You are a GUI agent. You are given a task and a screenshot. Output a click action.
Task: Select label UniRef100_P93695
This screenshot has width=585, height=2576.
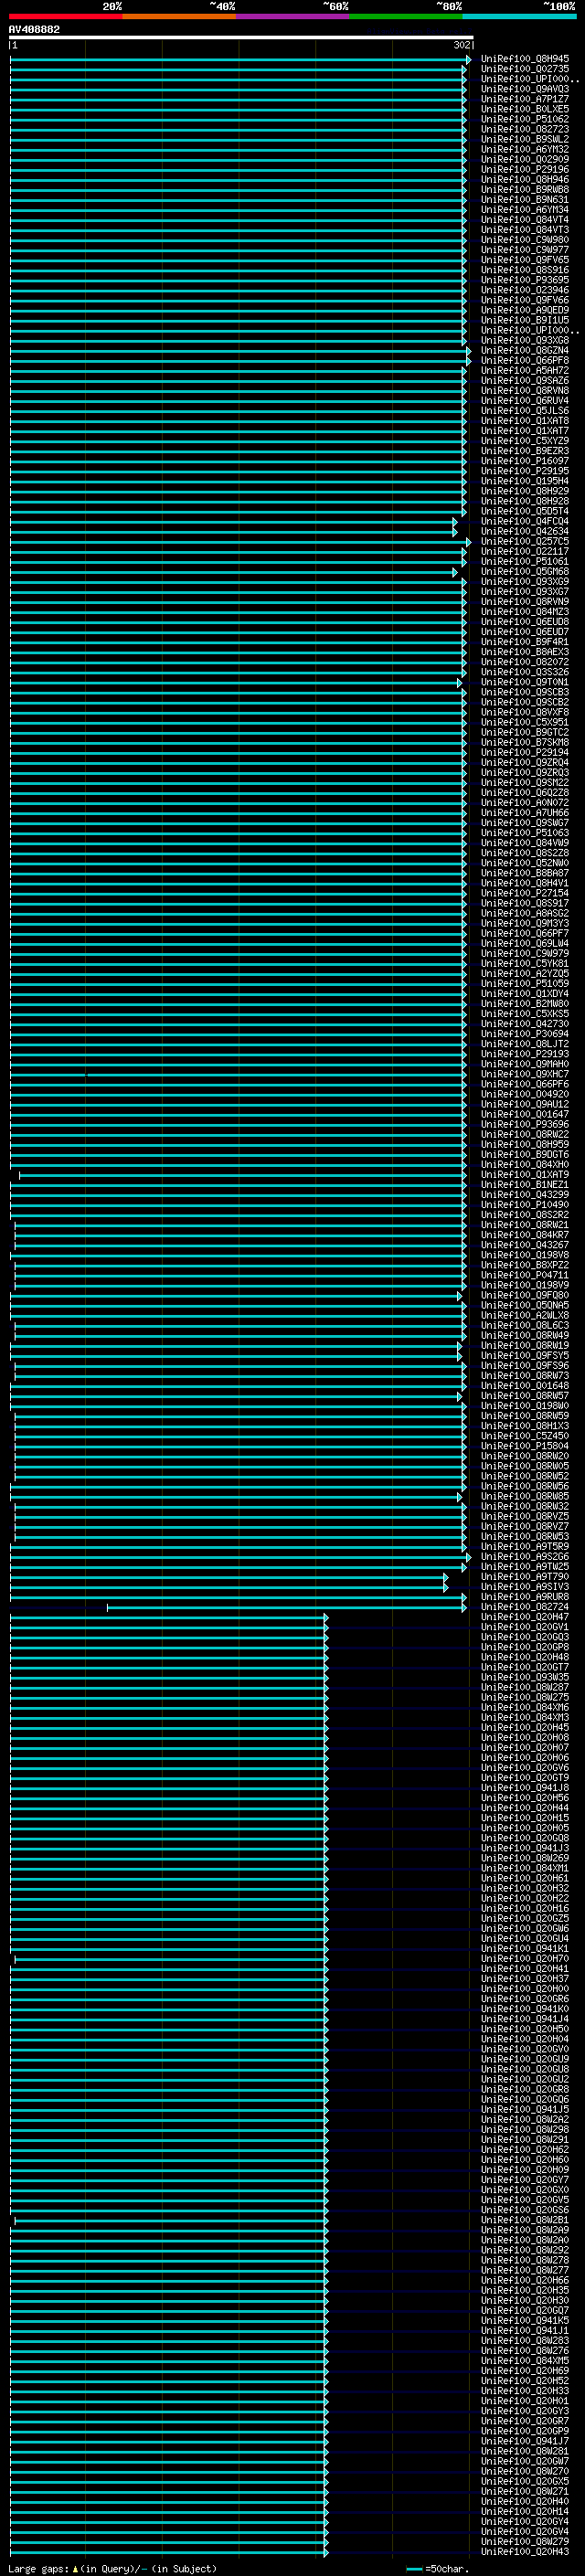[525, 280]
